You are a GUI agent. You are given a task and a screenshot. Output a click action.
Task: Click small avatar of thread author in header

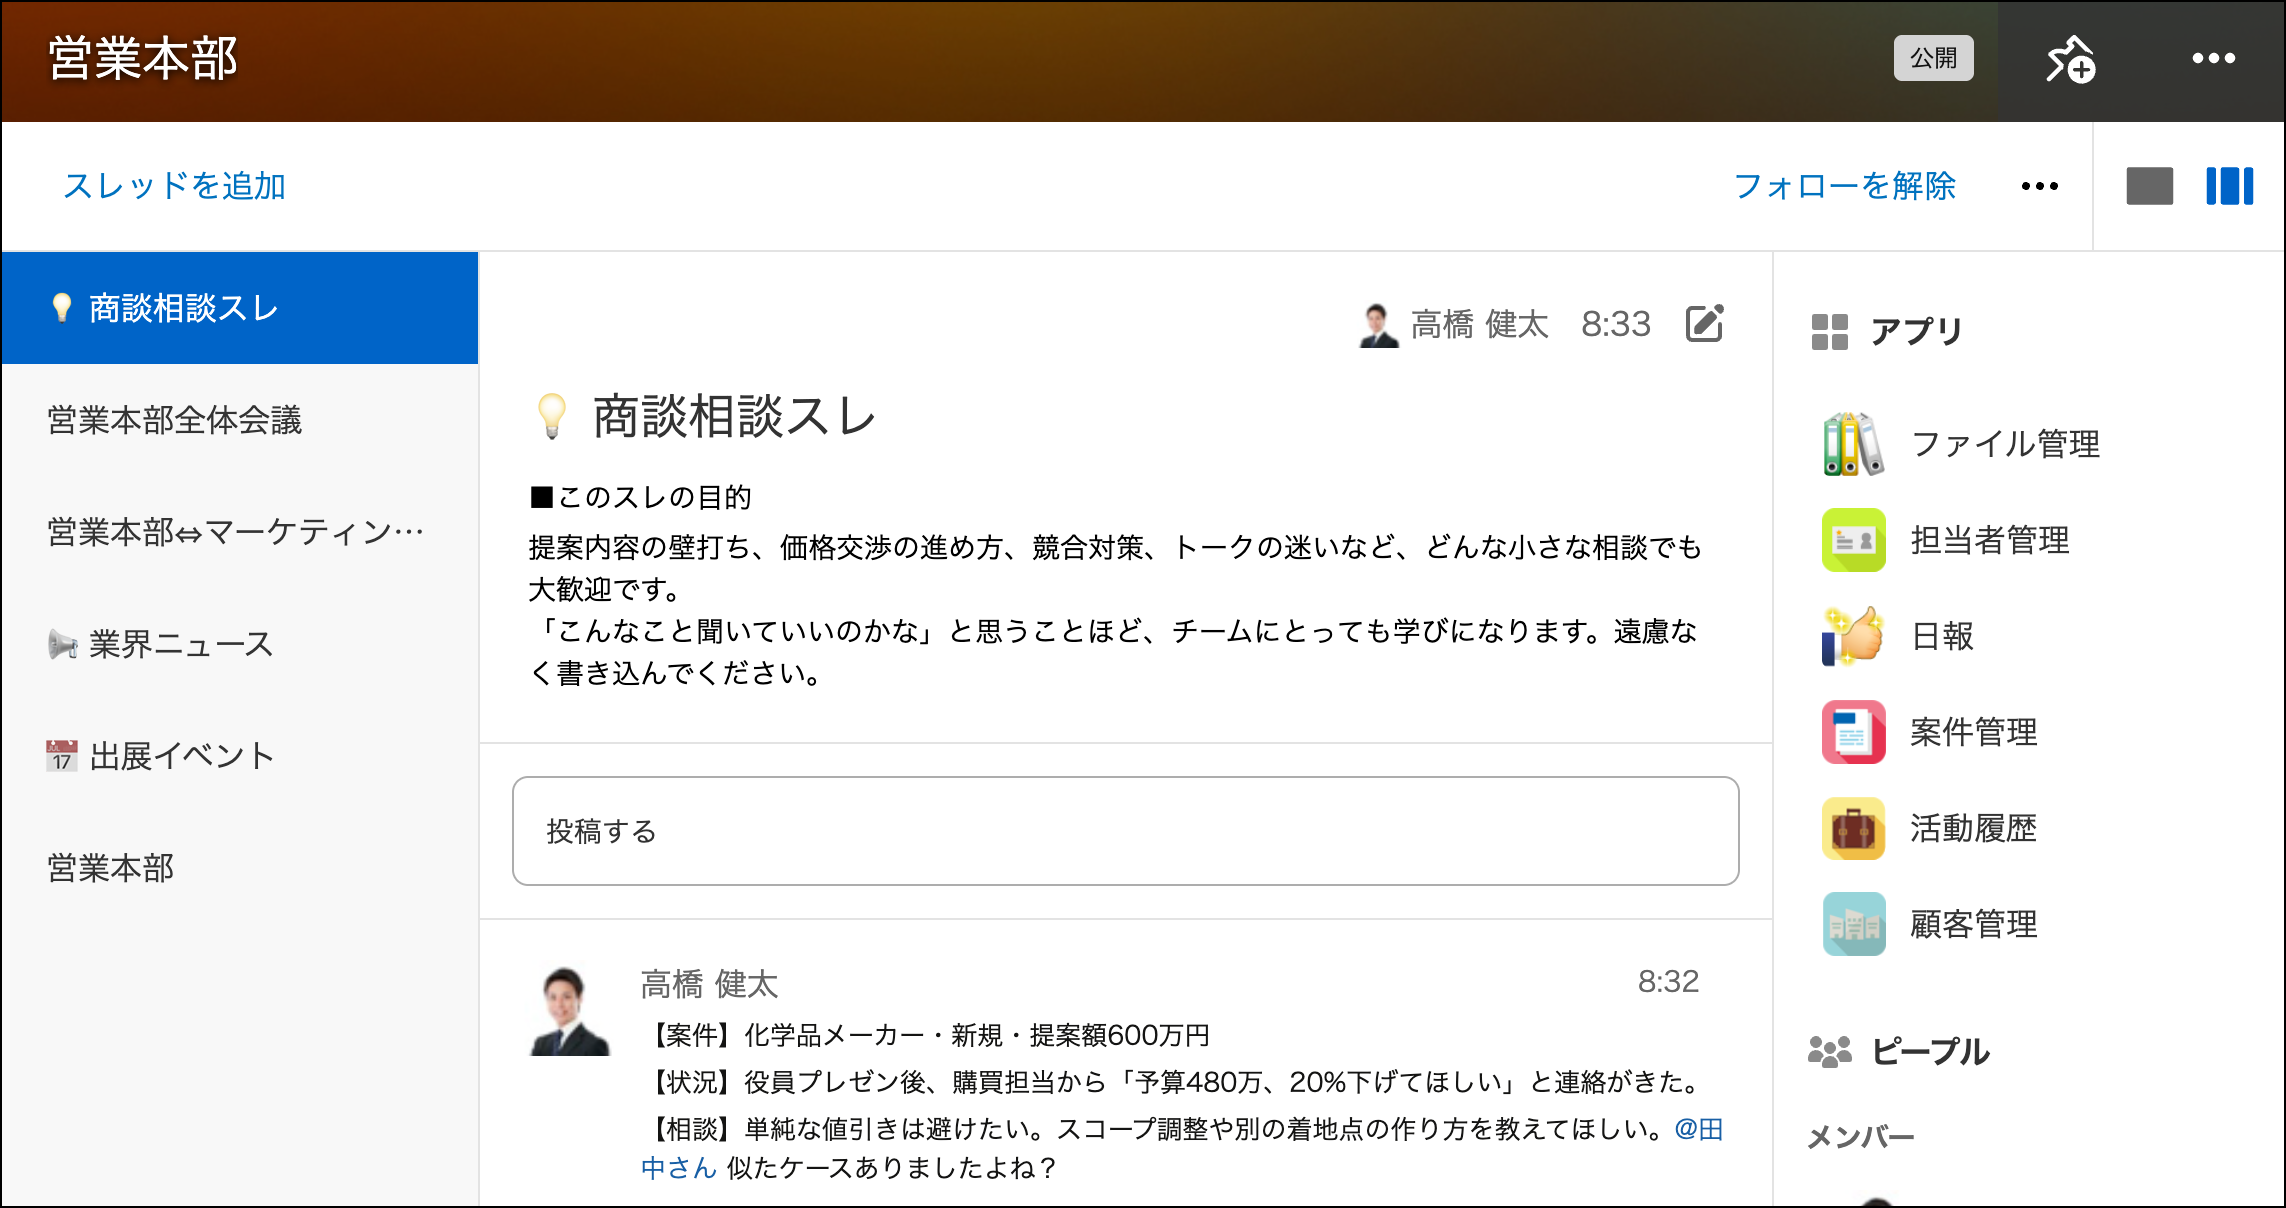(1378, 325)
